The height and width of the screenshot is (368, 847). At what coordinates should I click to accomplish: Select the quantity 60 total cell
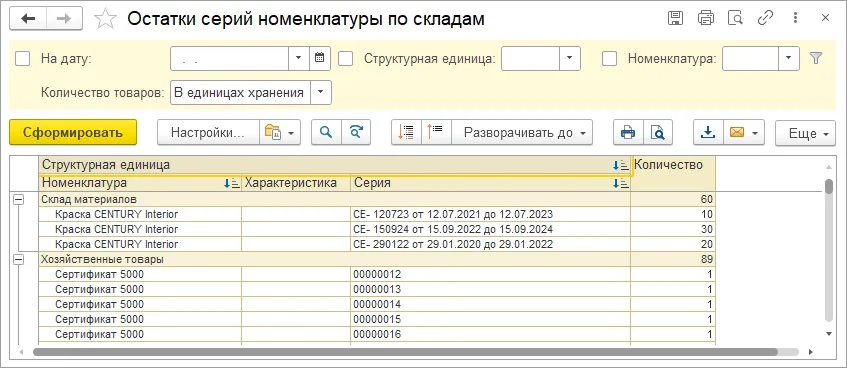(x=673, y=199)
